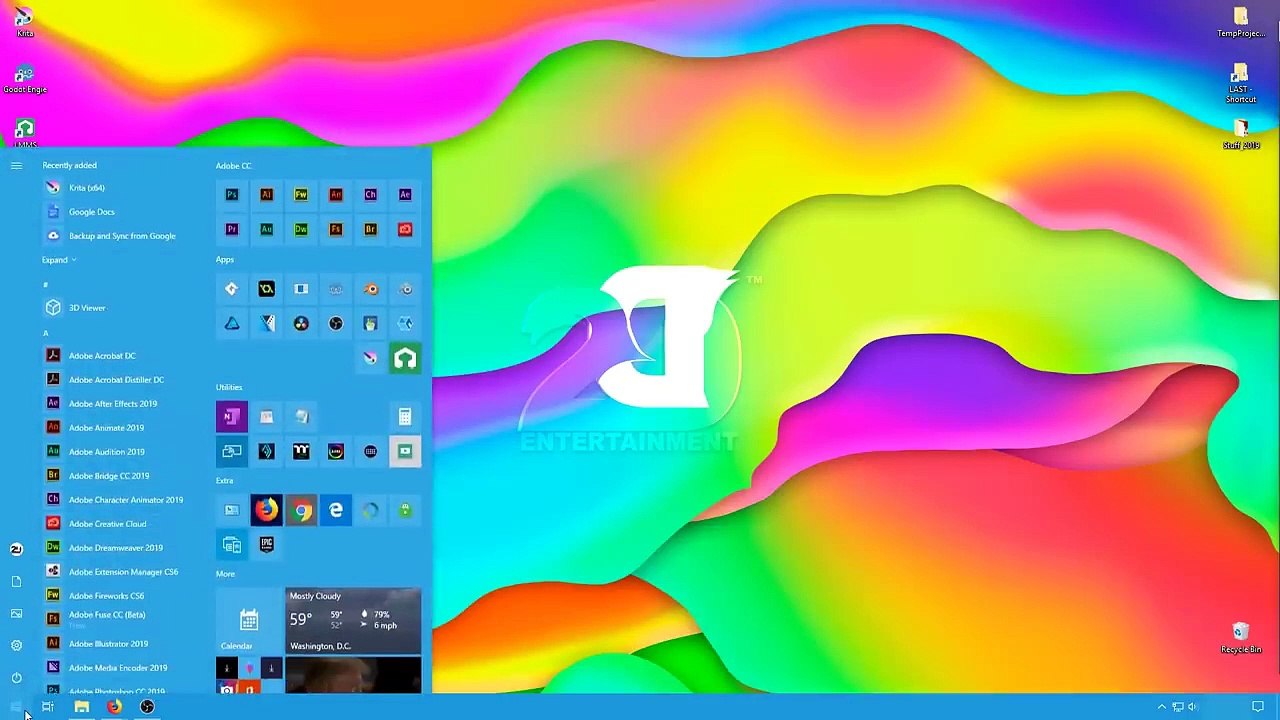Open the '#' alphabet section header
Viewport: 1280px width, 720px height.
(45, 285)
